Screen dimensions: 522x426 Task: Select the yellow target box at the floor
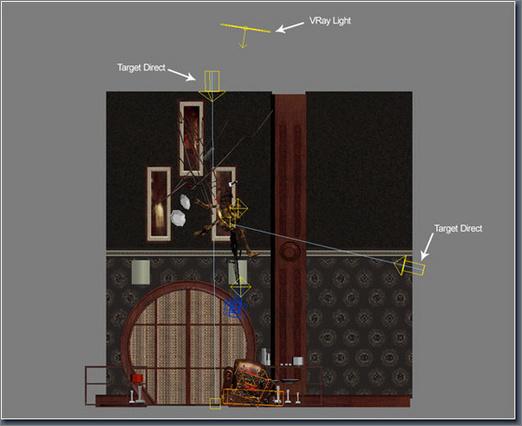click(x=215, y=403)
